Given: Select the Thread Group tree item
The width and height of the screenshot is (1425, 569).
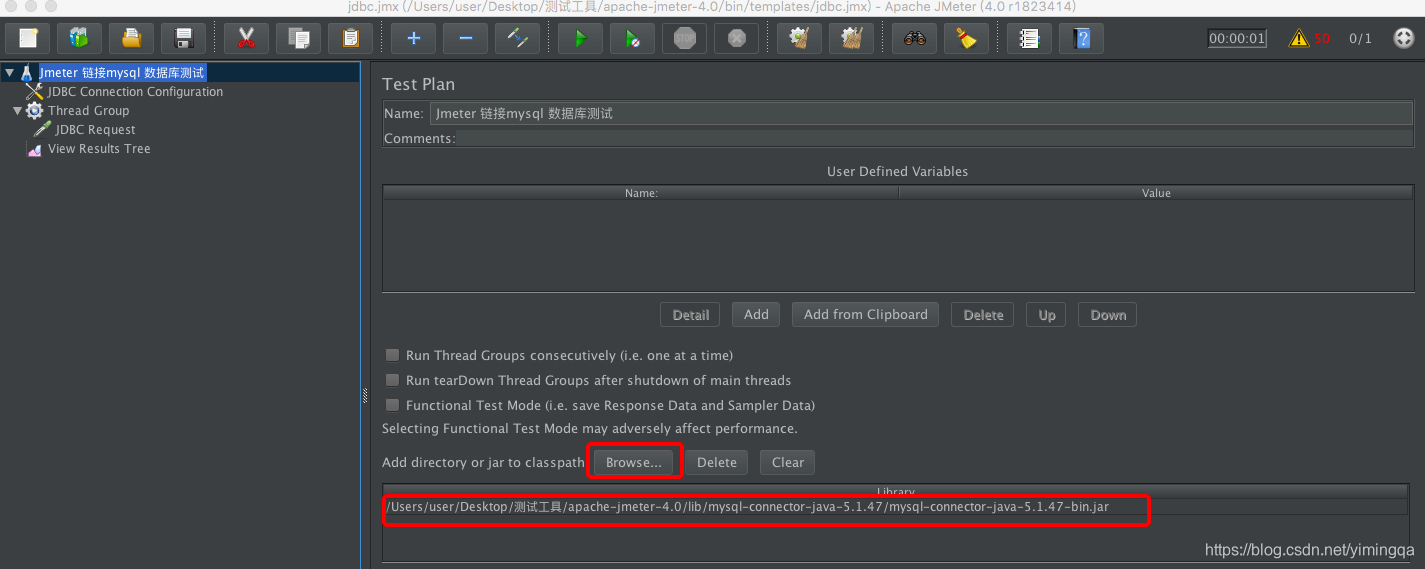Looking at the screenshot, I should pos(88,111).
